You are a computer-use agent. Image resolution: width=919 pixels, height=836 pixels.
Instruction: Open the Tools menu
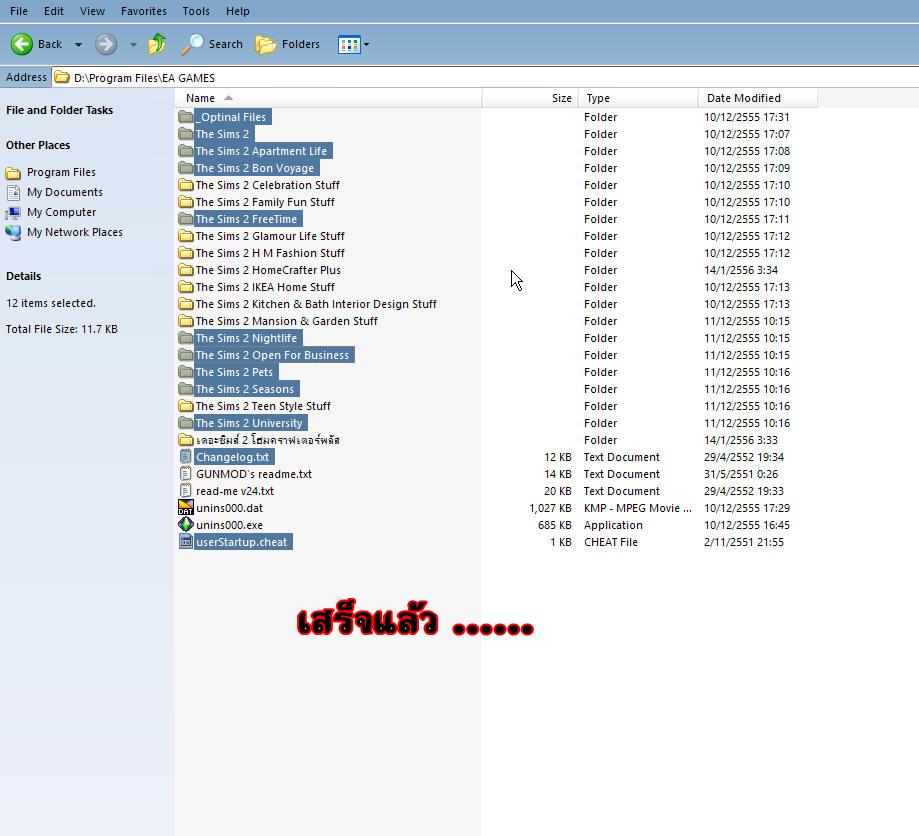(x=196, y=11)
